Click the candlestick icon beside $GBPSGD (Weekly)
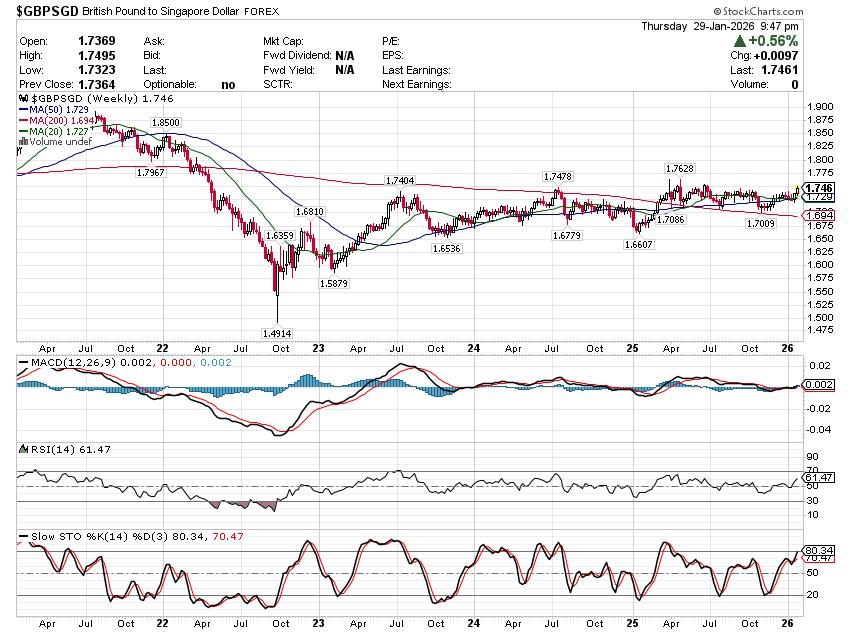This screenshot has width=850, height=633. 24,100
